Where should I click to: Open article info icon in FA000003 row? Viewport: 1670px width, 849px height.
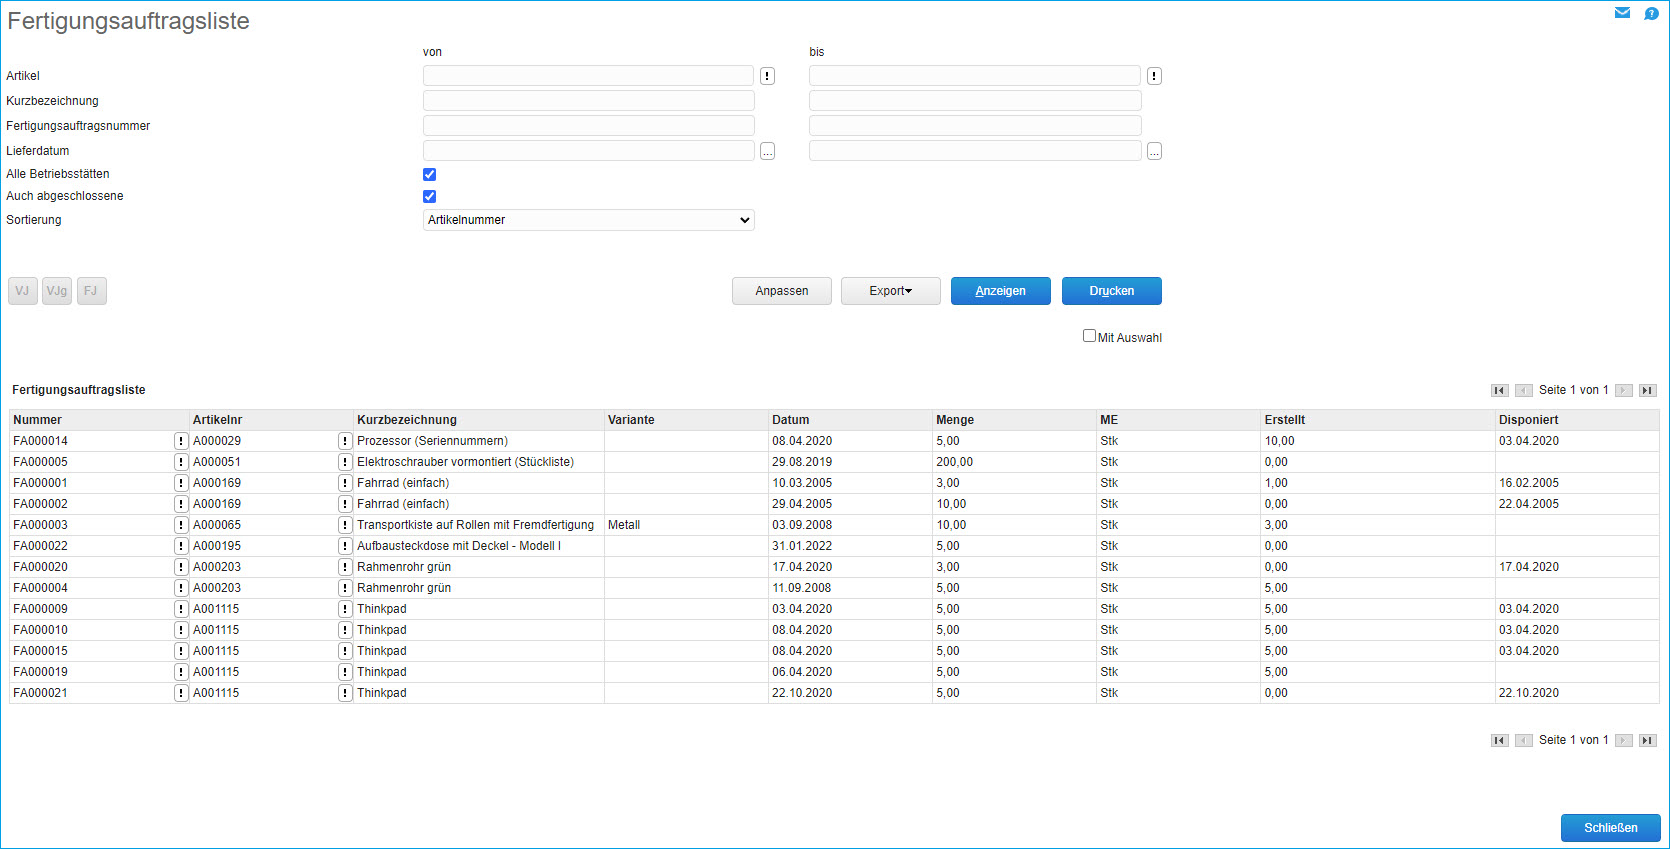(x=345, y=525)
